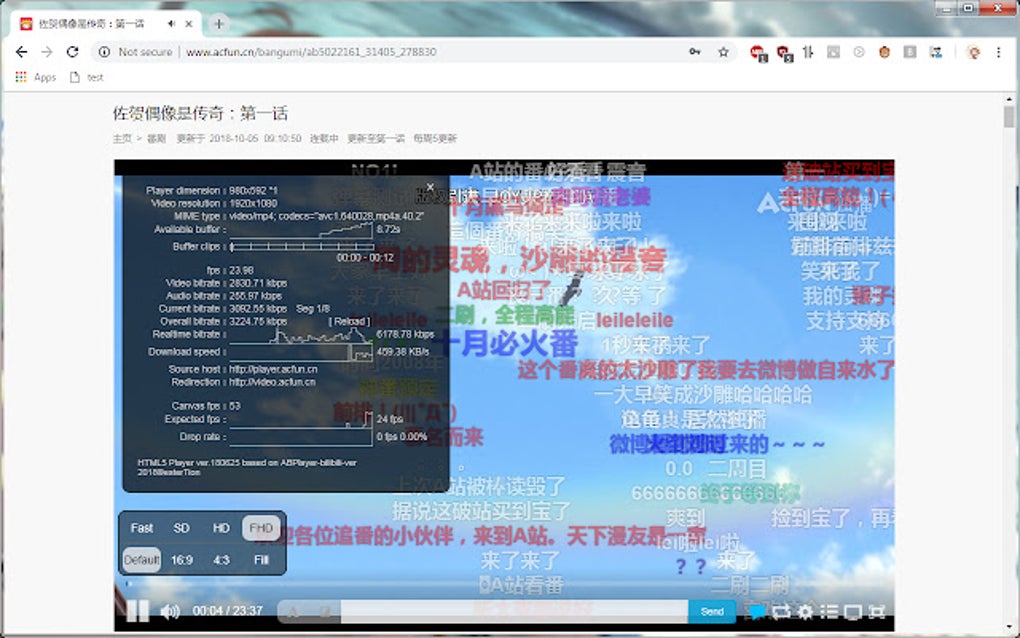The height and width of the screenshot is (638, 1020).
Task: Enter fullscreen with the expand icon
Action: point(878,611)
